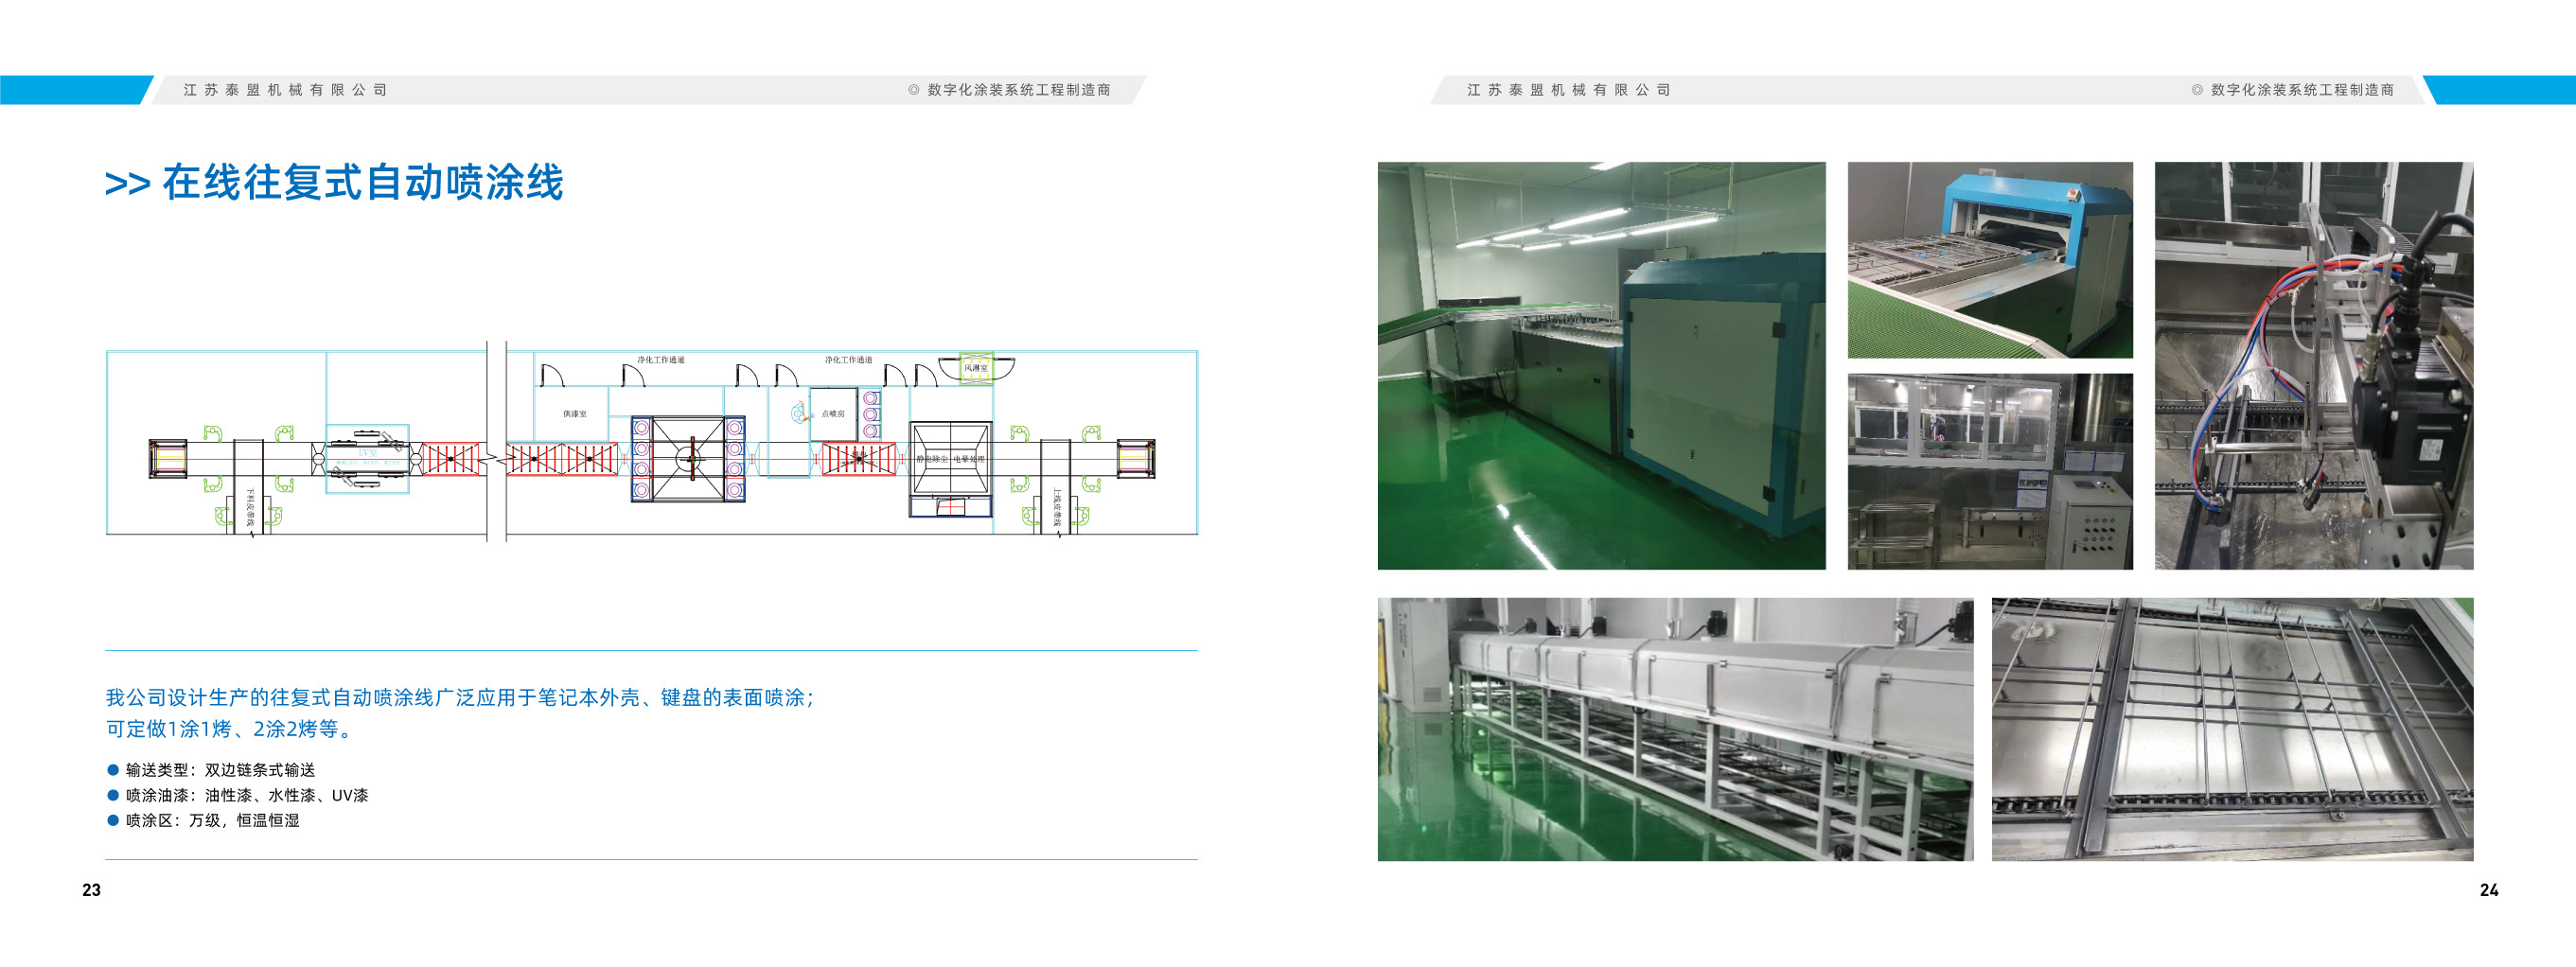Screen dimensions: 2576x967
Task: Click right page 数字化涂装系统工程制造商 header text
Action: click(2301, 90)
